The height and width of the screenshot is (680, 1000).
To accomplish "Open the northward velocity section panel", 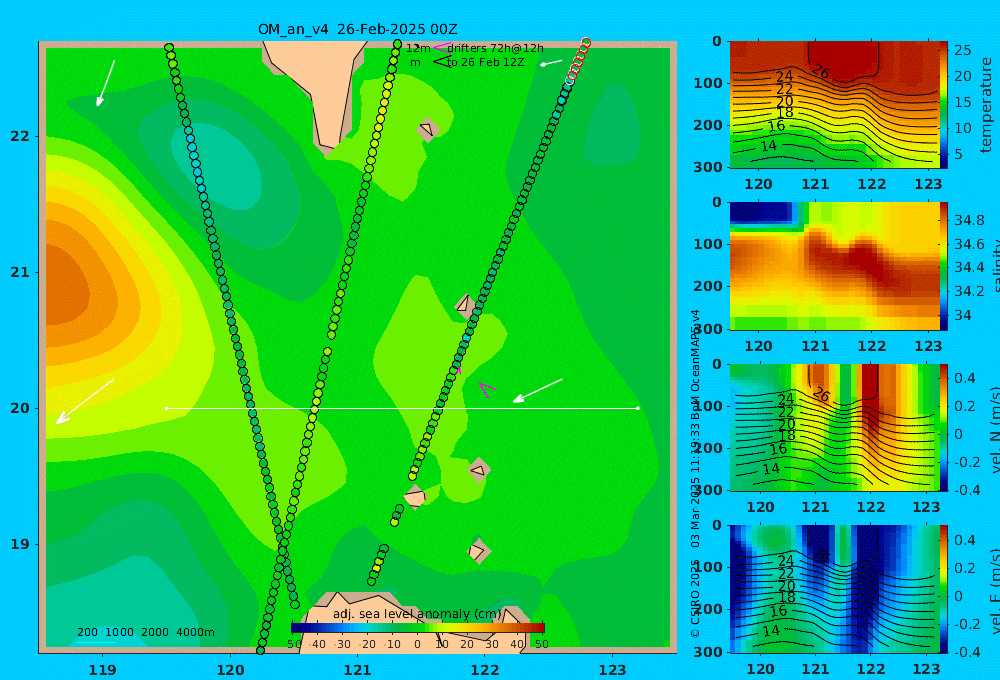I will tap(835, 427).
